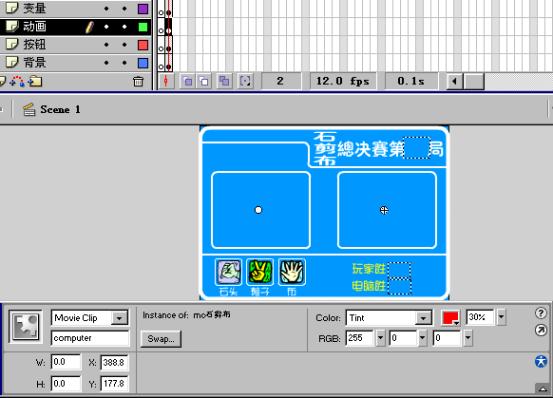Click the delete layer trash icon
Viewport: 553px width, 398px height.
click(x=138, y=81)
